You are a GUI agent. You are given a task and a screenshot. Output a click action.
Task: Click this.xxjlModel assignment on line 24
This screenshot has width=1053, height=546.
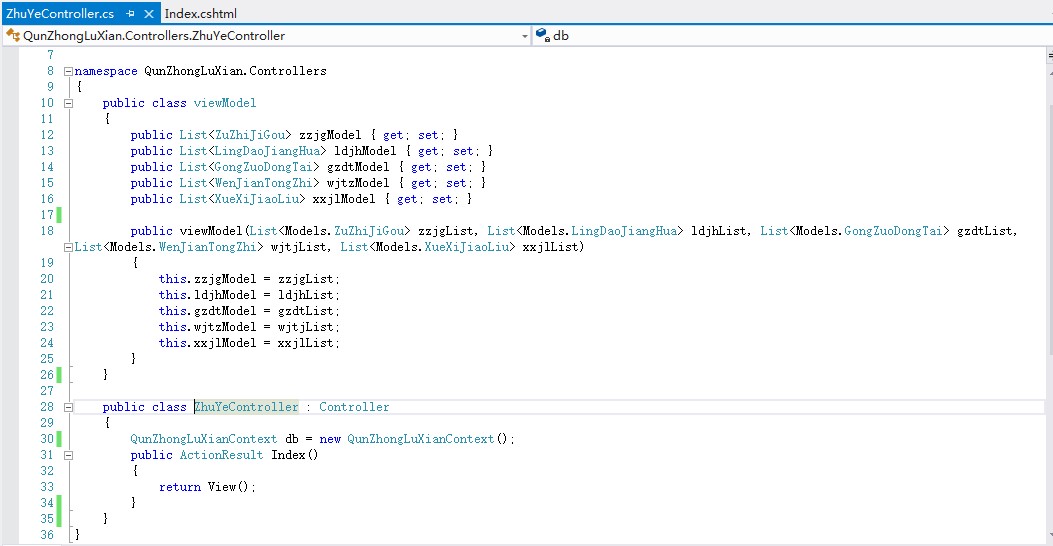[x=249, y=344]
